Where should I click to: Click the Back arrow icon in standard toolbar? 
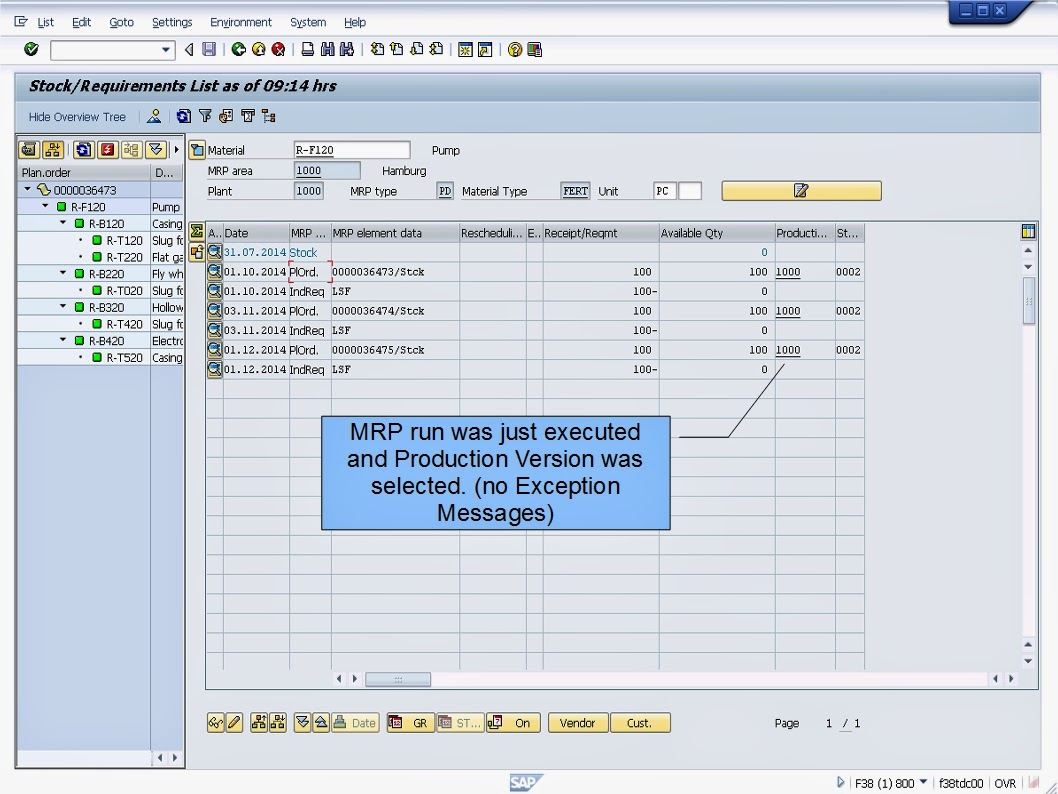(x=237, y=49)
